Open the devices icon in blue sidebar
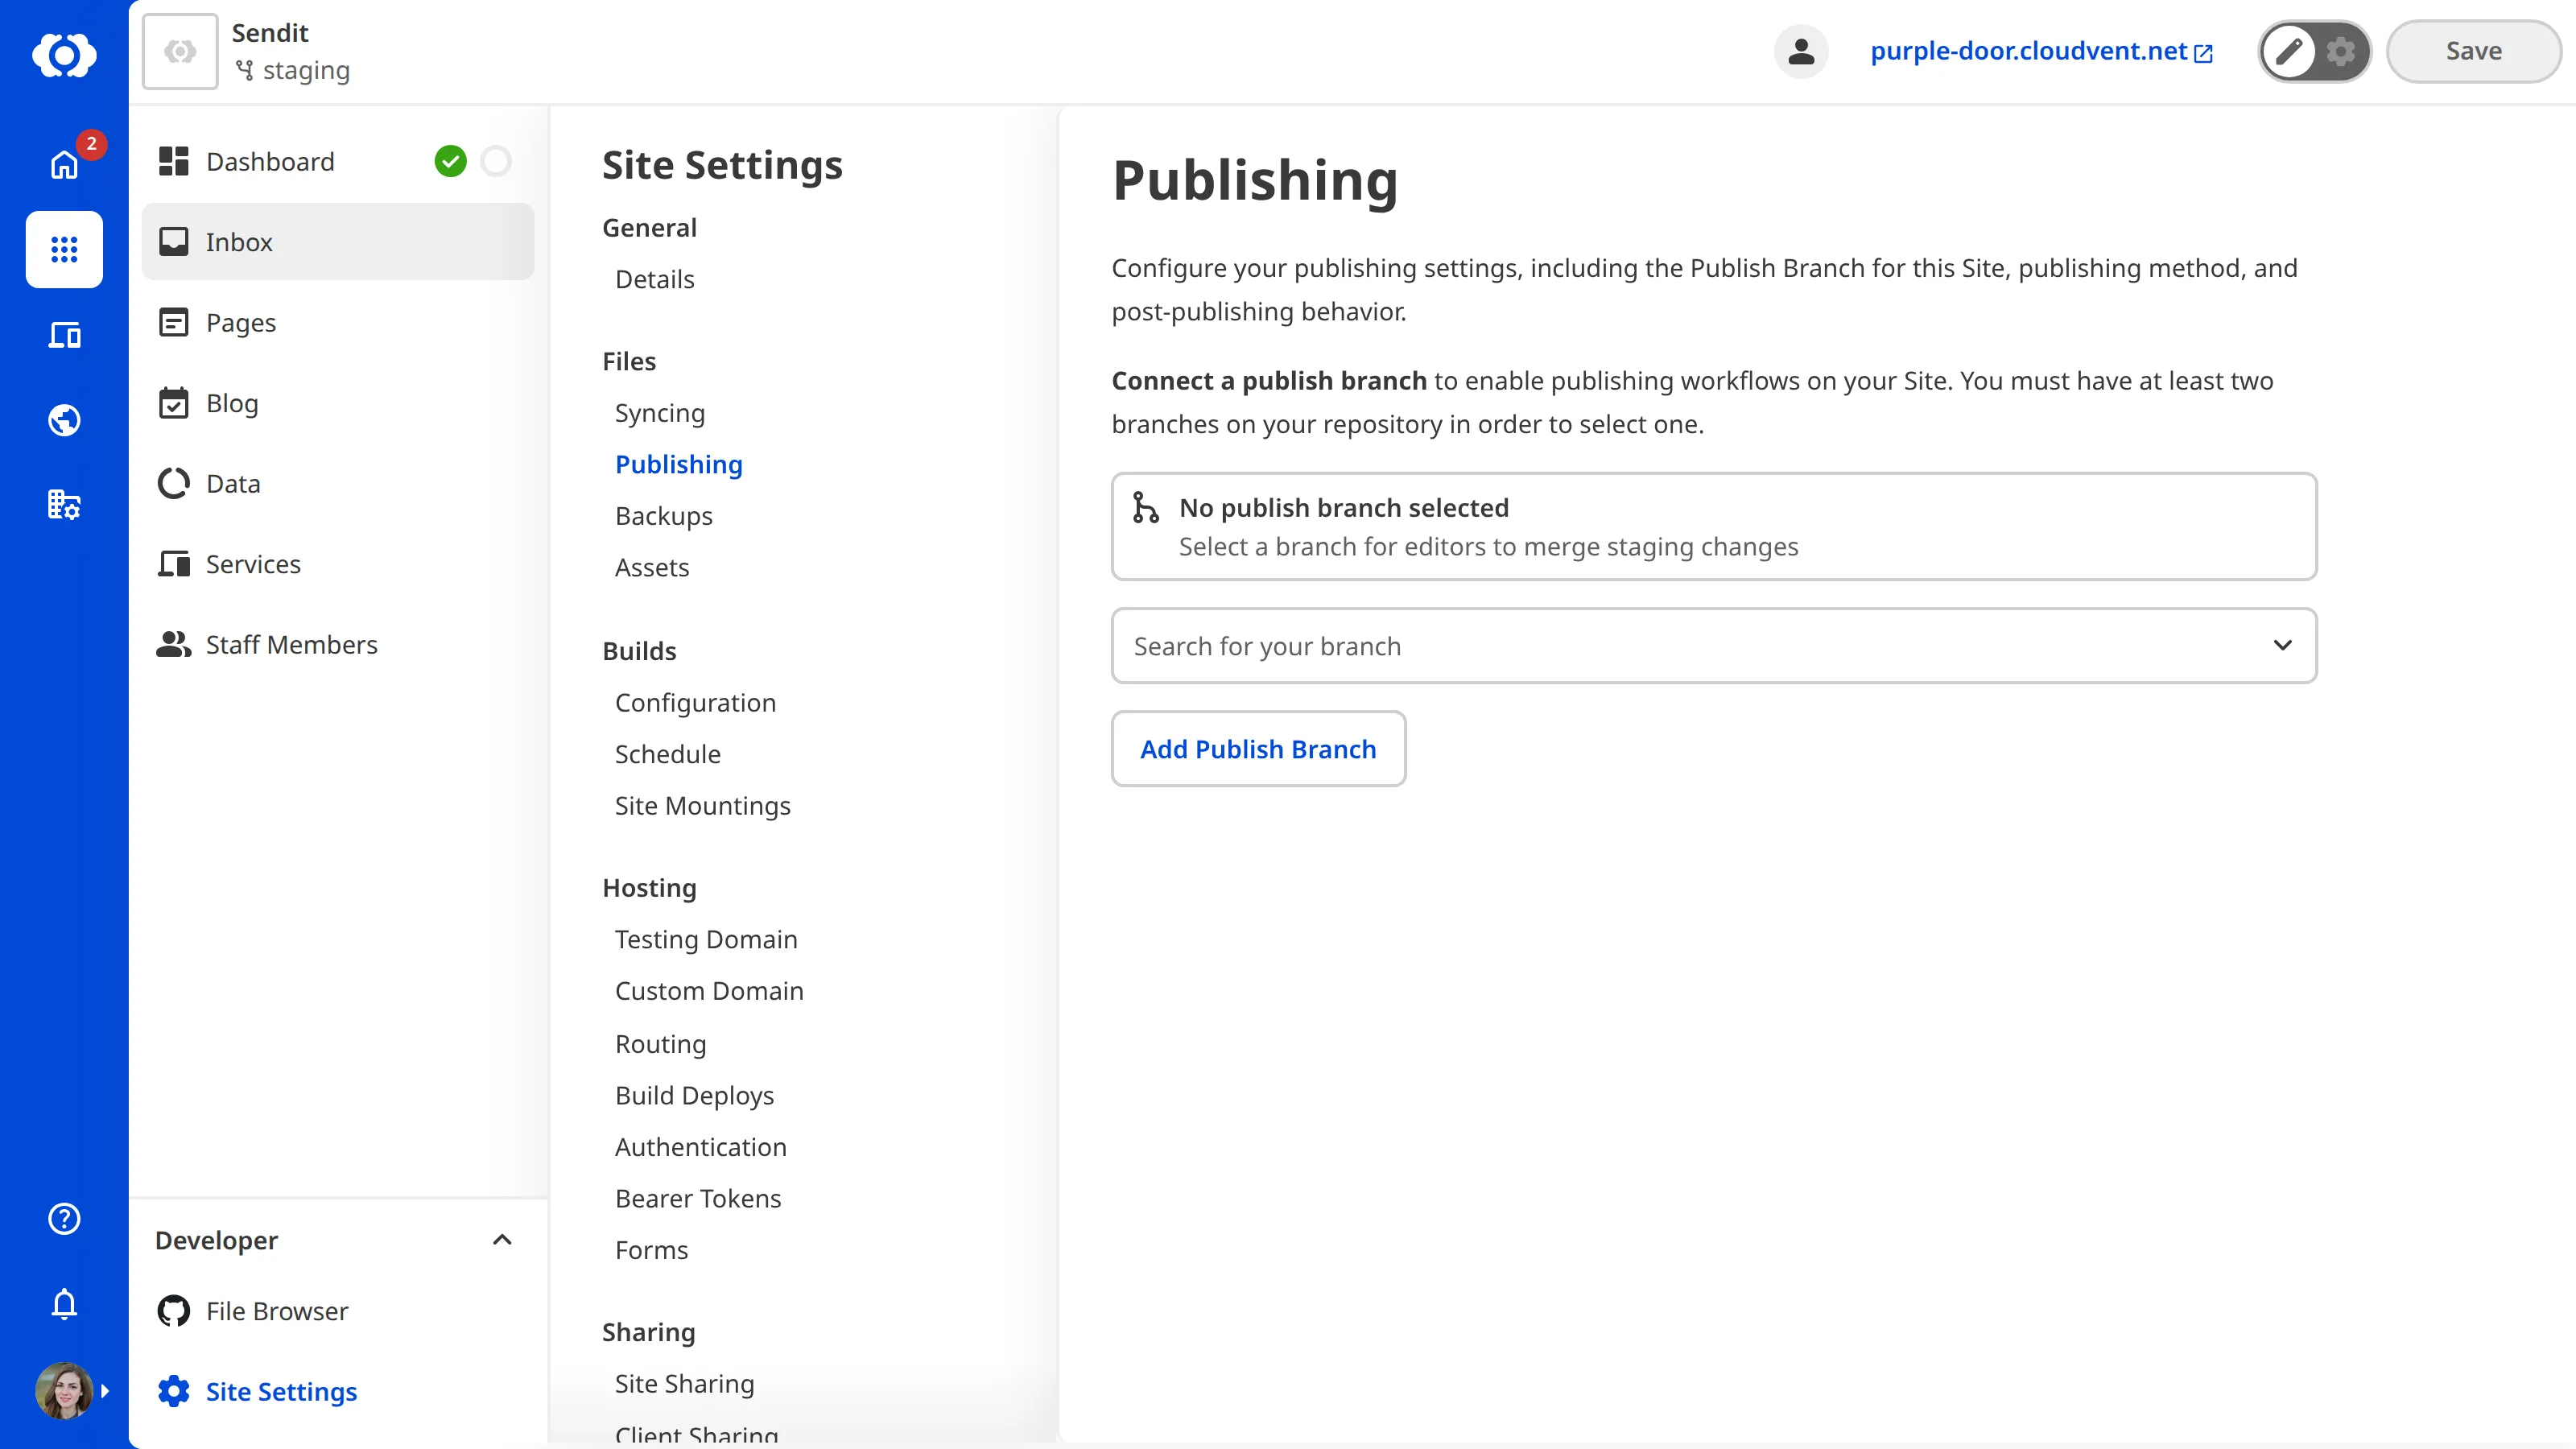The image size is (2576, 1449). 64,335
